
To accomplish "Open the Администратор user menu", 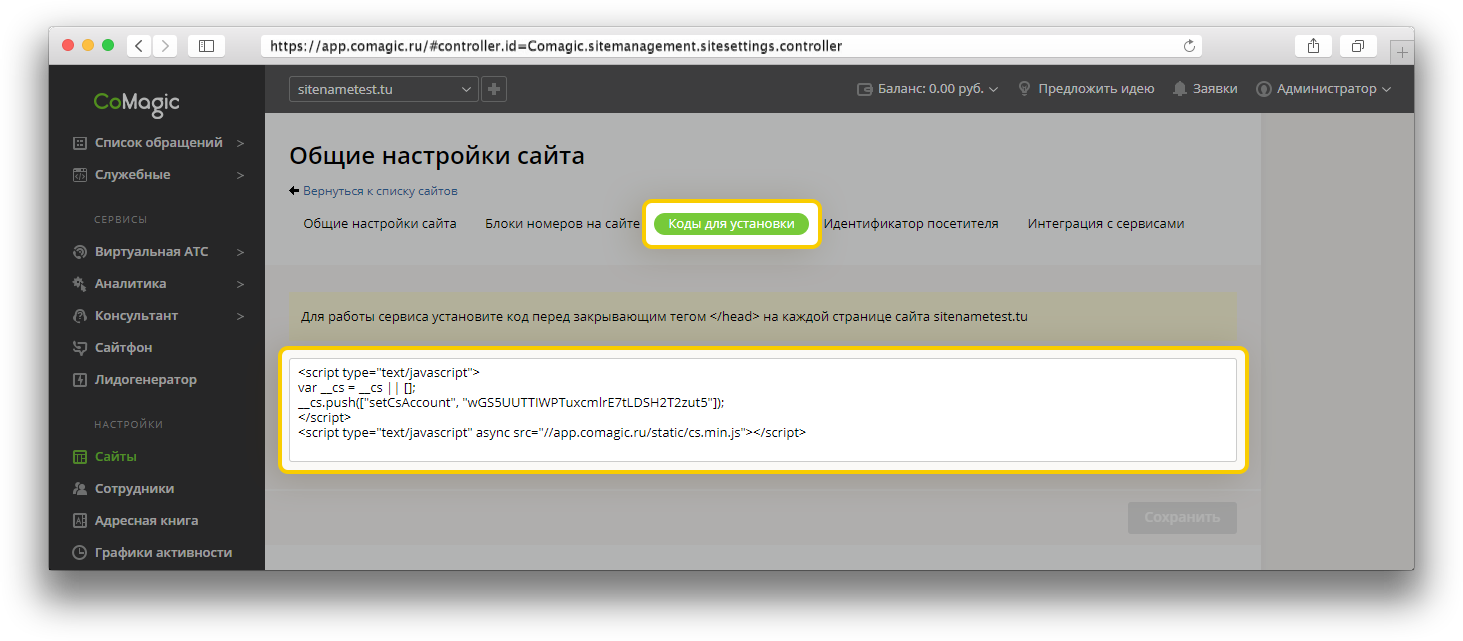I will (1324, 89).
